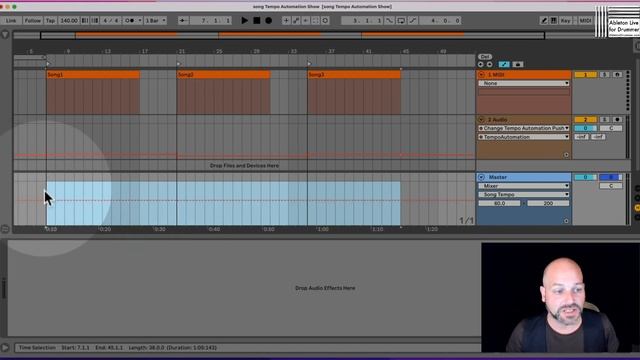Toggle Automation Mode button
Viewport: 640px width, 360px height.
(504, 64)
